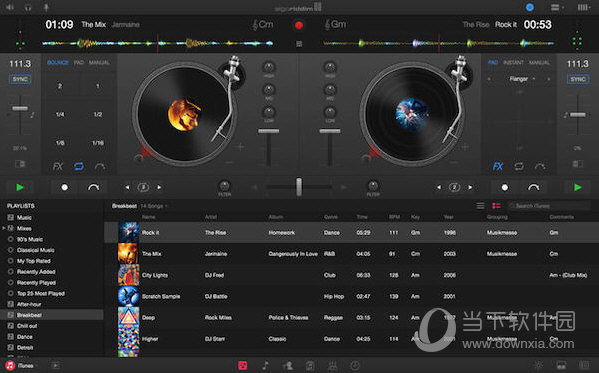Screen dimensions: 599x373
Task: Select PAD tab on right deck FX
Action: (x=493, y=62)
